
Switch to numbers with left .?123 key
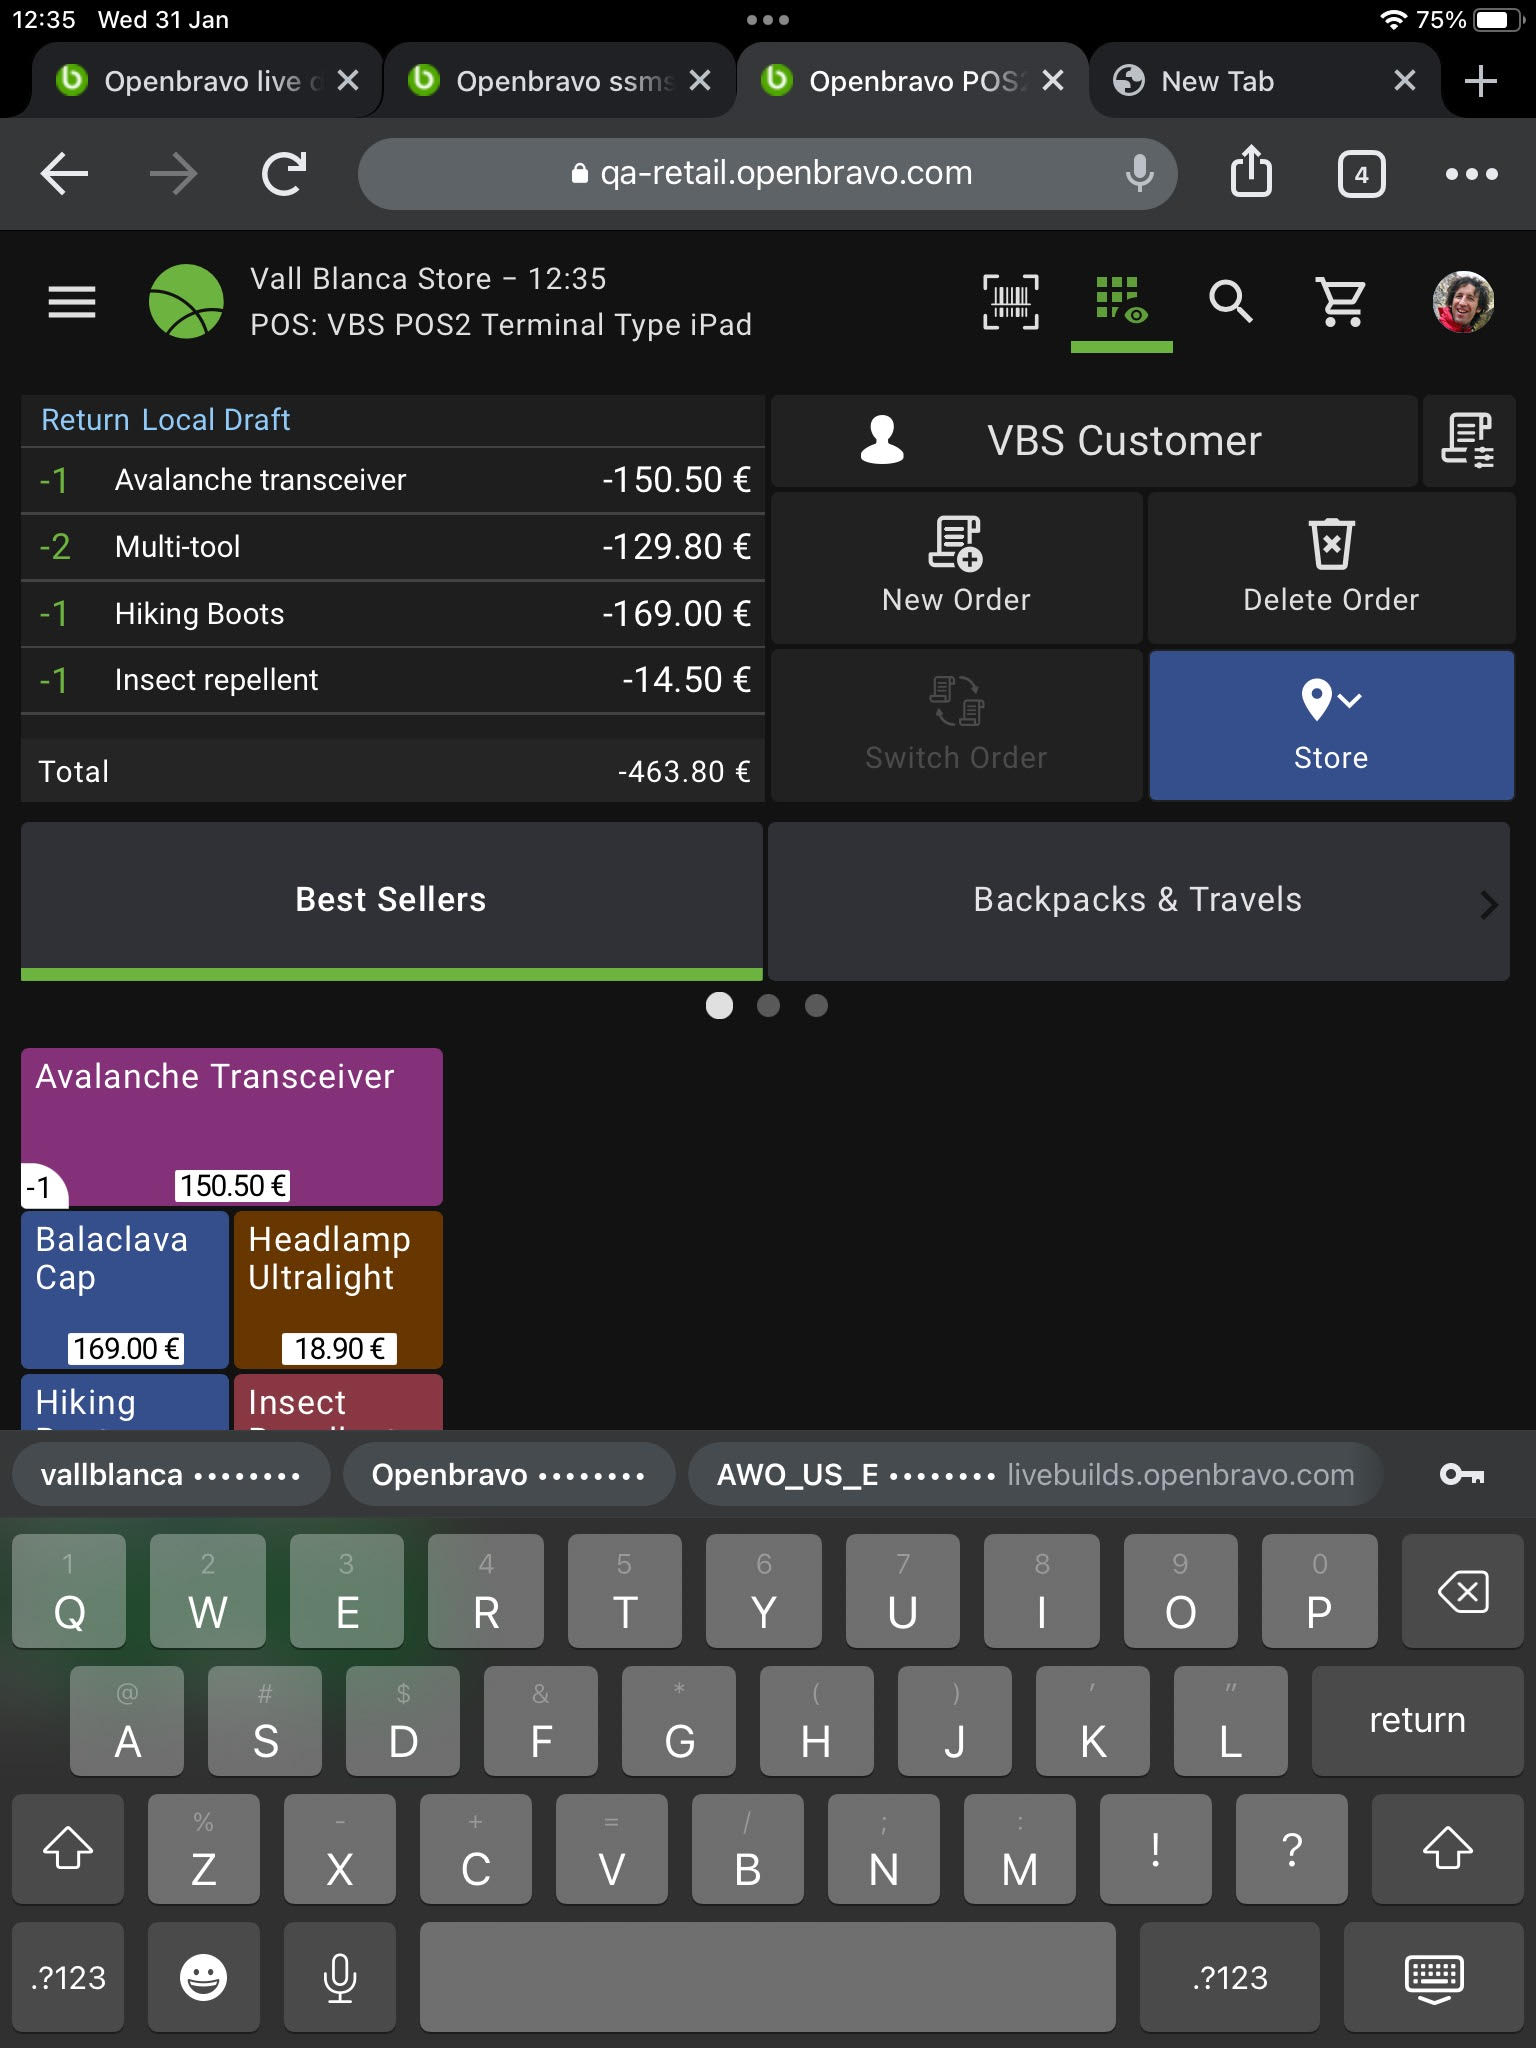click(68, 1977)
